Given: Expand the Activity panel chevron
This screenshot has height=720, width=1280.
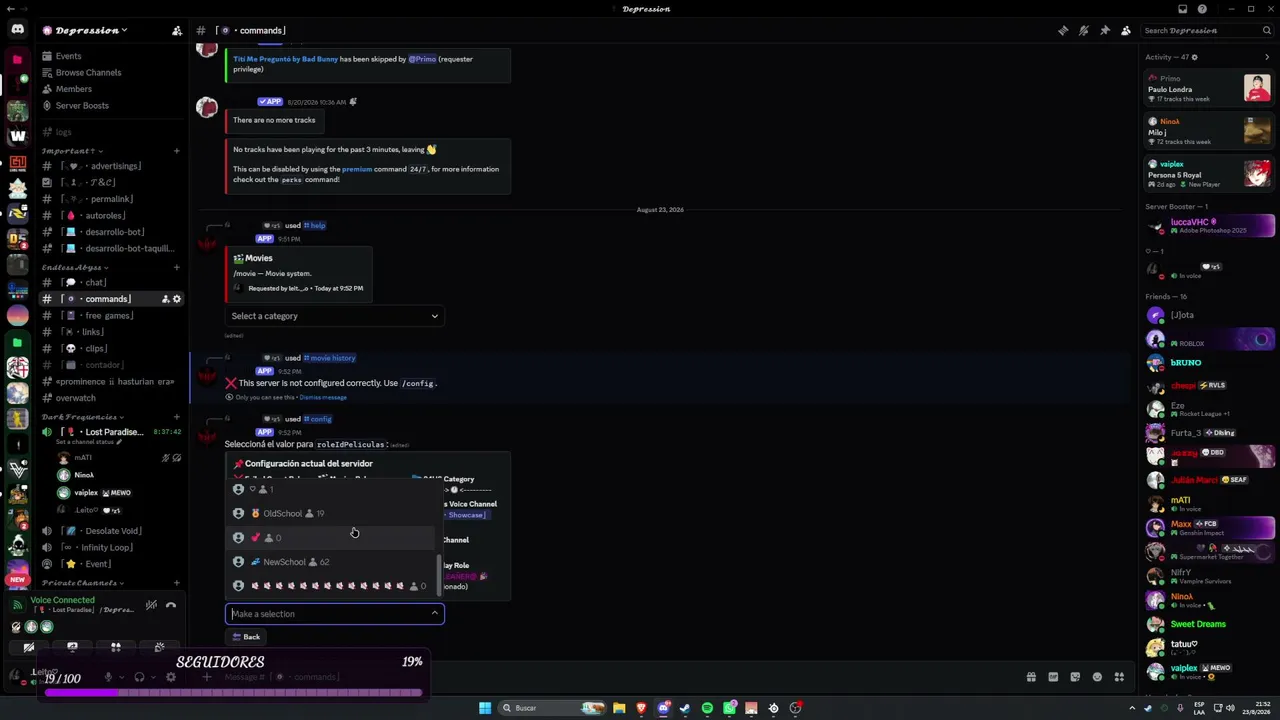Looking at the screenshot, I should (x=1267, y=57).
